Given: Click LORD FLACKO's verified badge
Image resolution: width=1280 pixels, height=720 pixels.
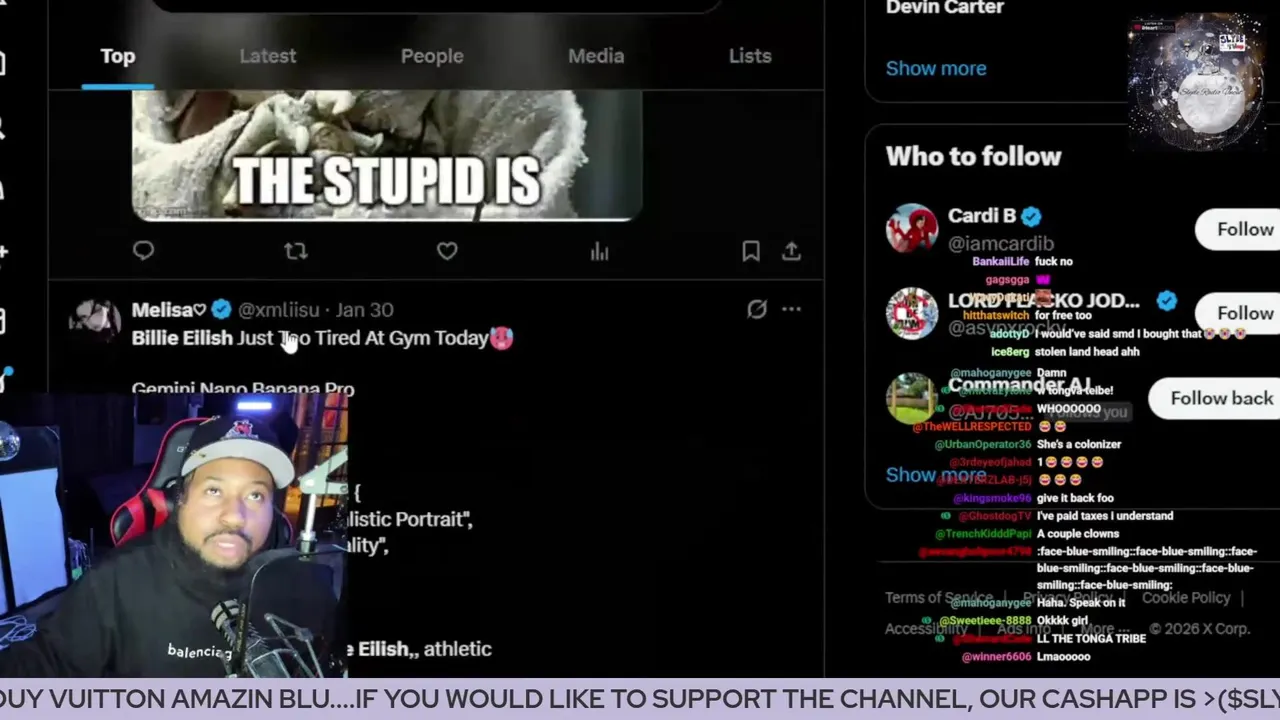Looking at the screenshot, I should [1166, 300].
